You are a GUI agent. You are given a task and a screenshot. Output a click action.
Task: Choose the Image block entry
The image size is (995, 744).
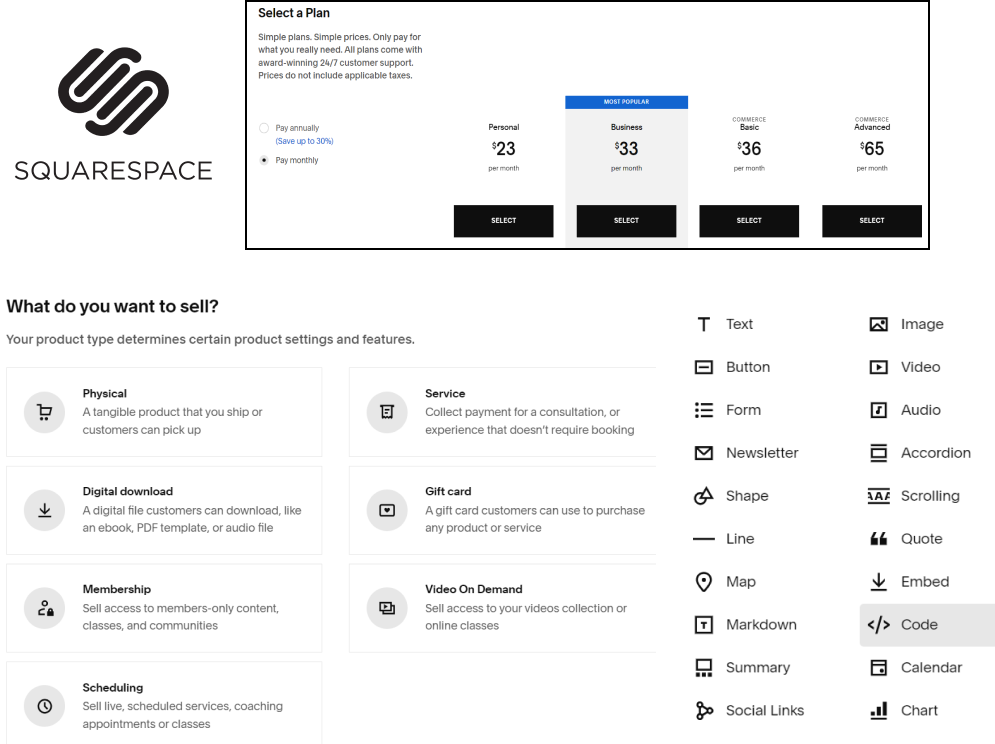click(x=920, y=323)
